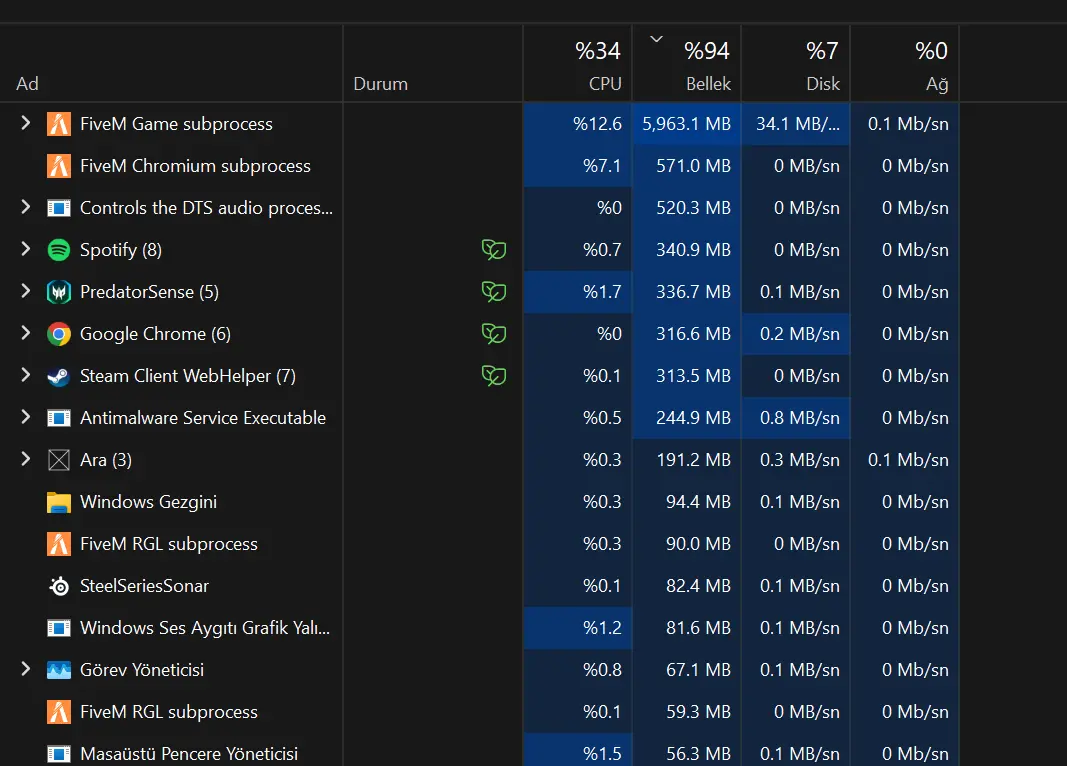Click the Steam Client WebHelper icon
Viewport: 1067px width, 766px height.
pyautogui.click(x=59, y=376)
